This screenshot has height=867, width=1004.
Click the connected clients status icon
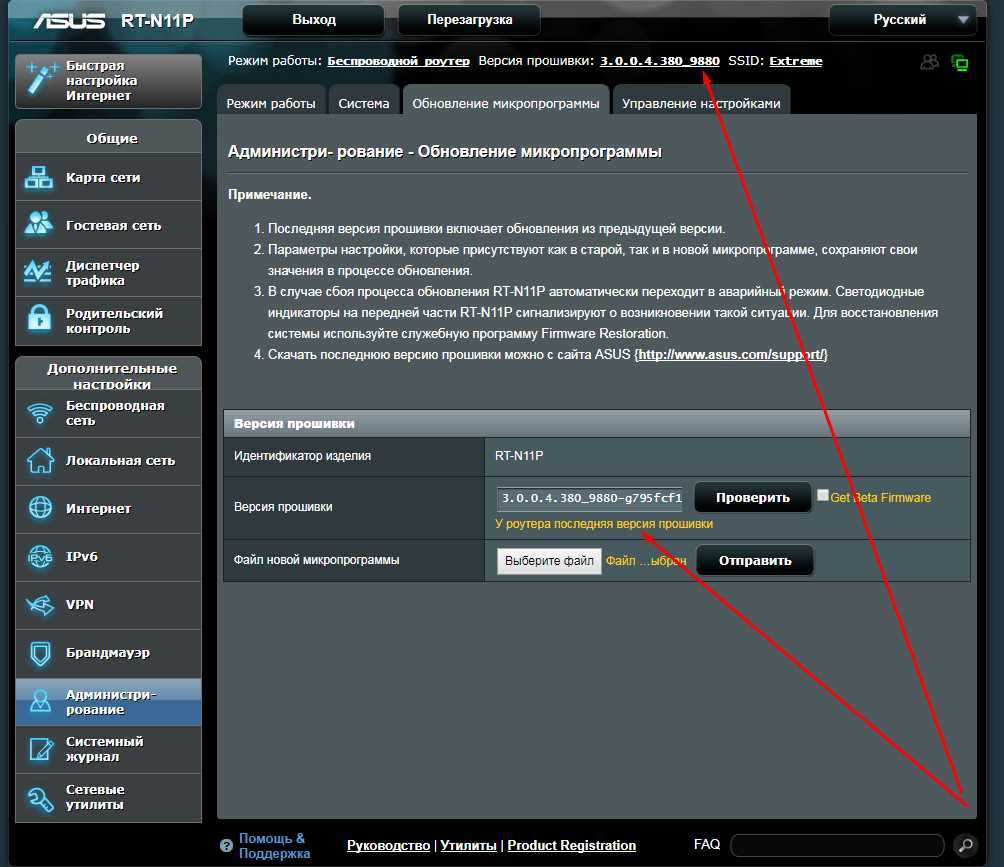929,62
